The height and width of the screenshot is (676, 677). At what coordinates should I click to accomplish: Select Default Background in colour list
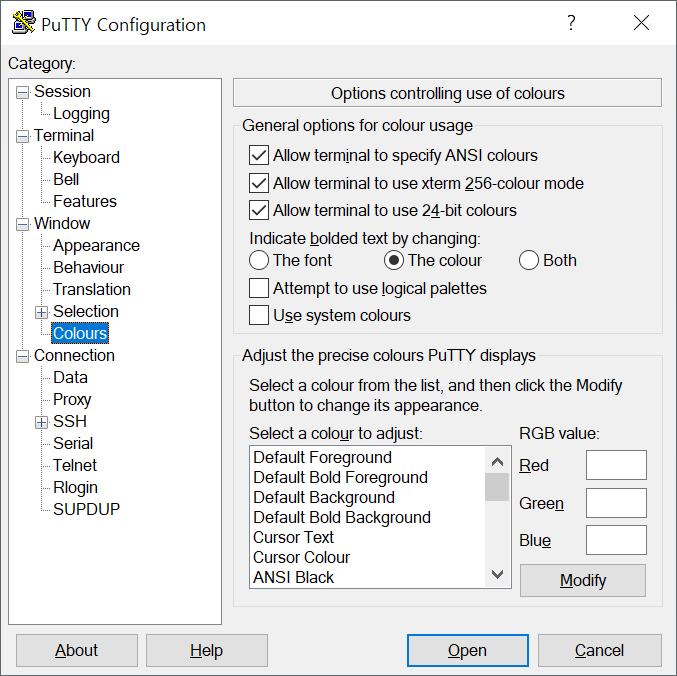click(367, 497)
